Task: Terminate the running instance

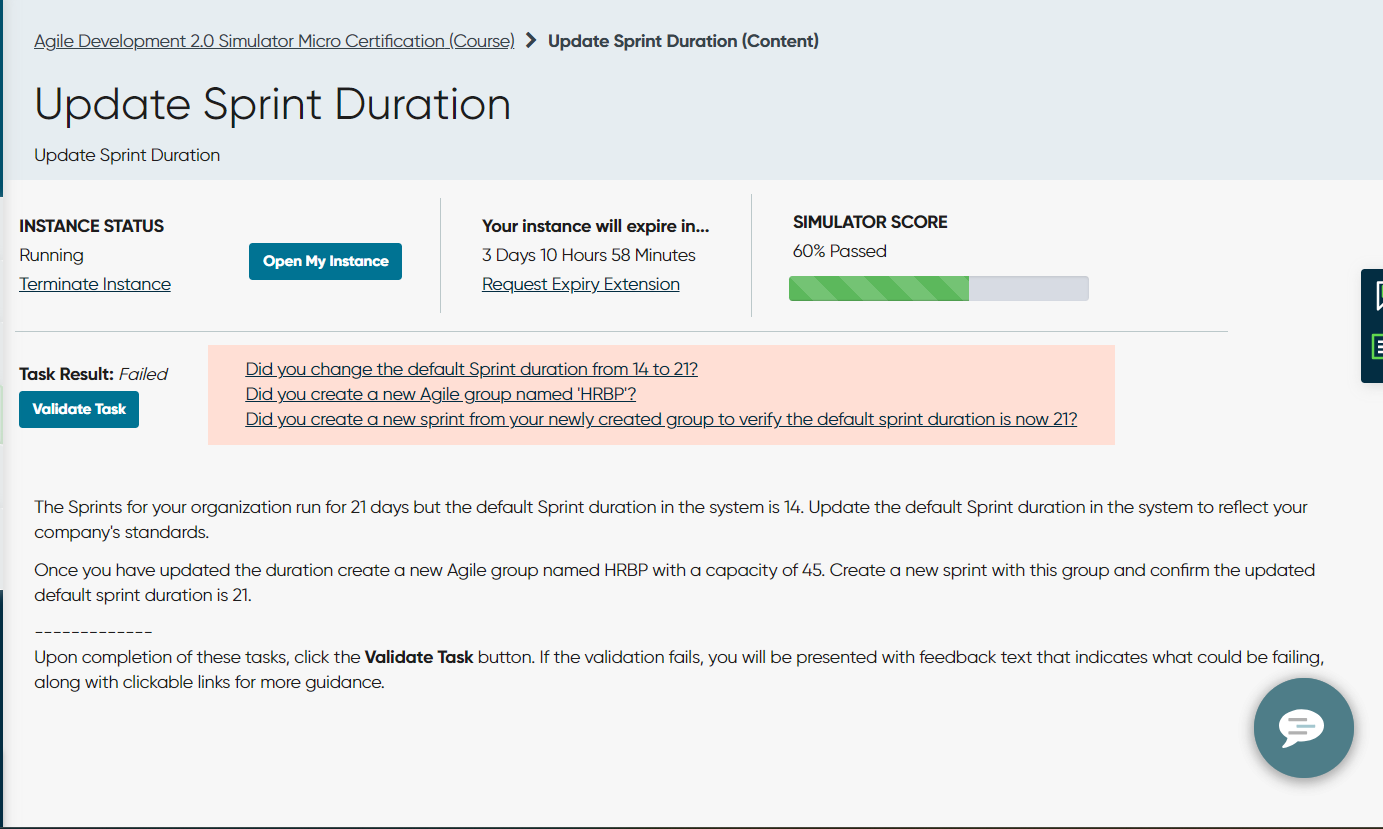Action: coord(95,284)
